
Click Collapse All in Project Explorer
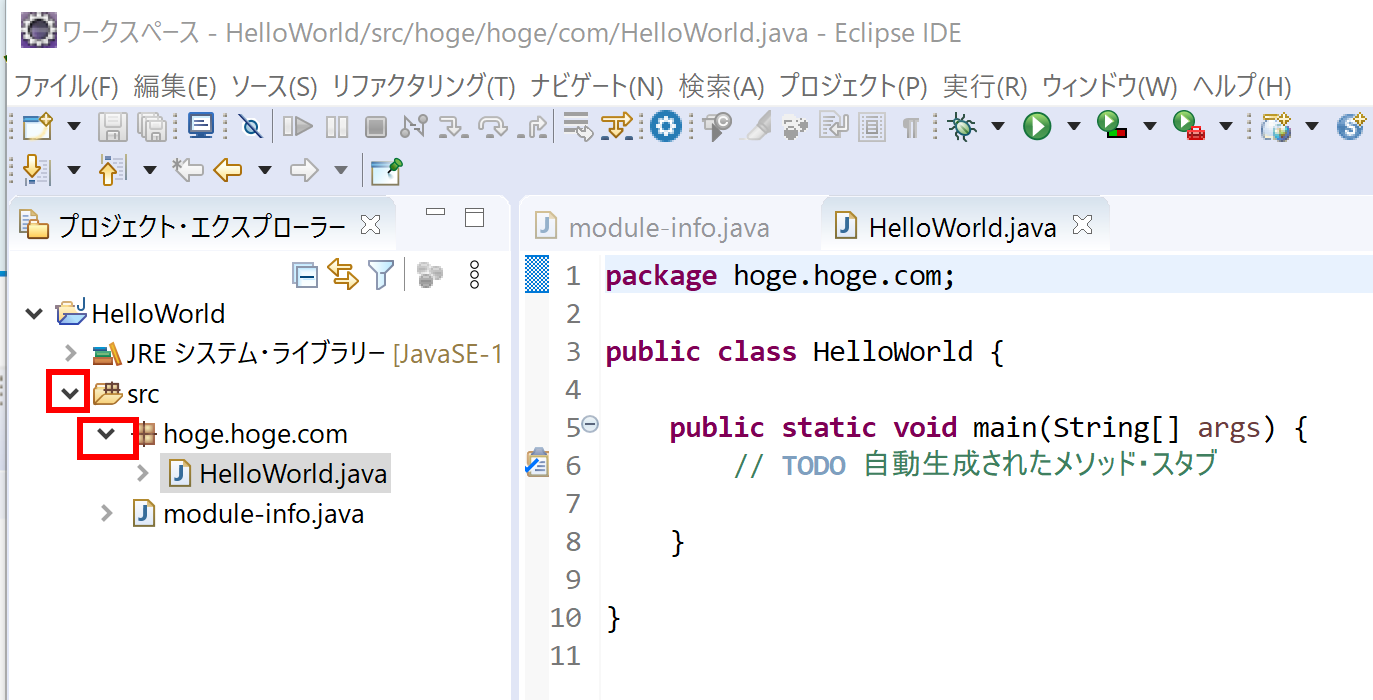point(305,275)
